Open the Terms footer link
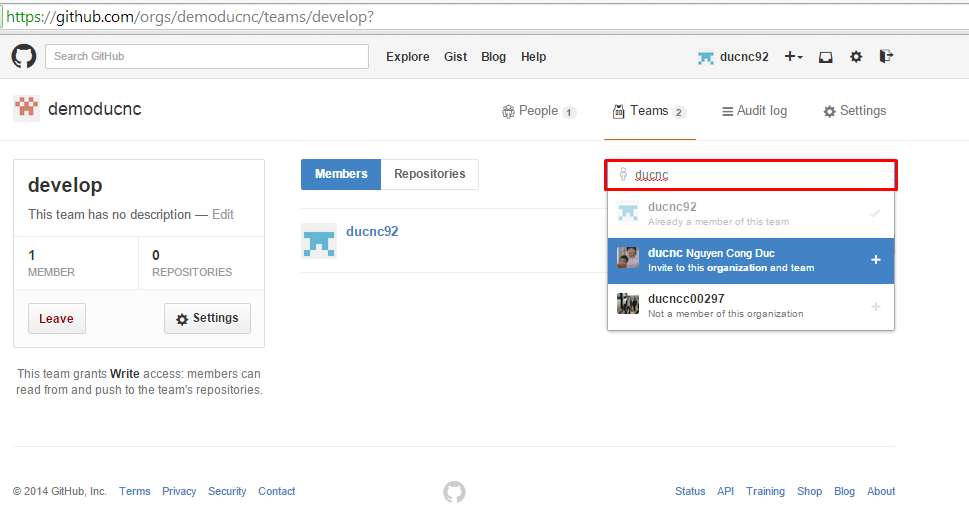The width and height of the screenshot is (969, 523). 135,491
